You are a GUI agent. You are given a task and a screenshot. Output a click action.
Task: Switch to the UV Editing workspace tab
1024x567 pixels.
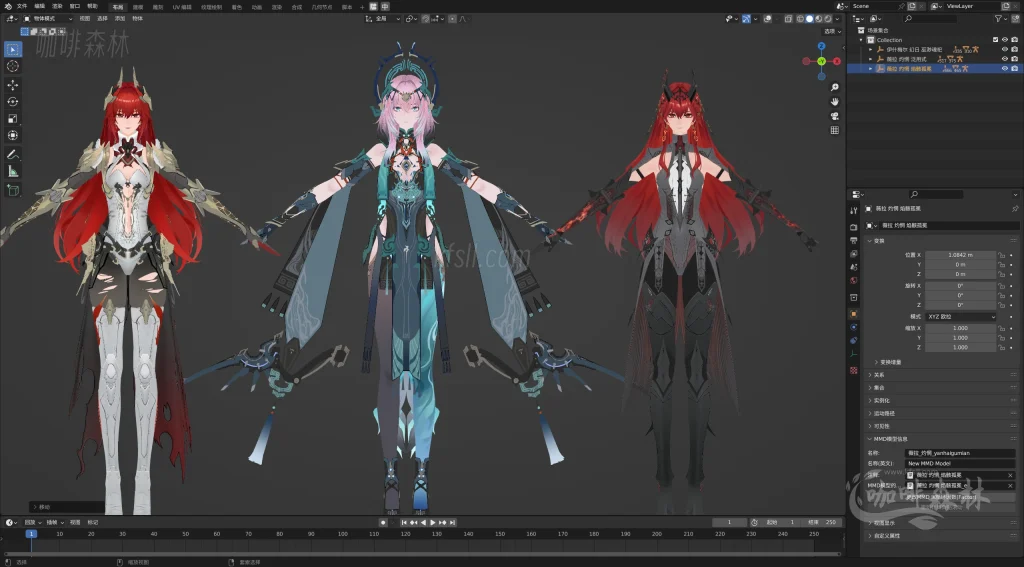click(182, 7)
